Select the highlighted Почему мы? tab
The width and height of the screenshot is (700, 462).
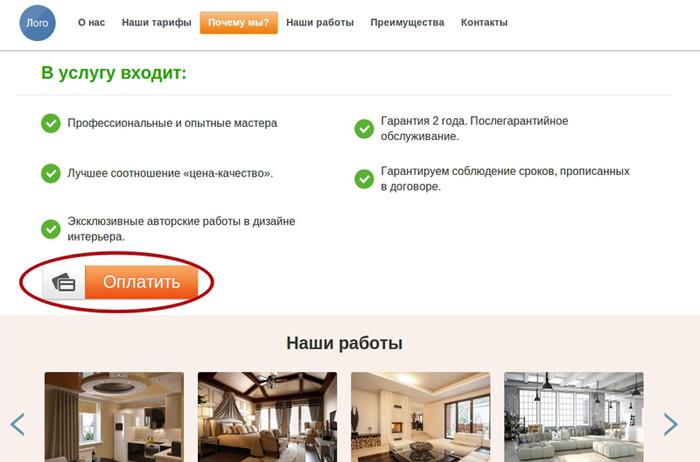point(239,23)
